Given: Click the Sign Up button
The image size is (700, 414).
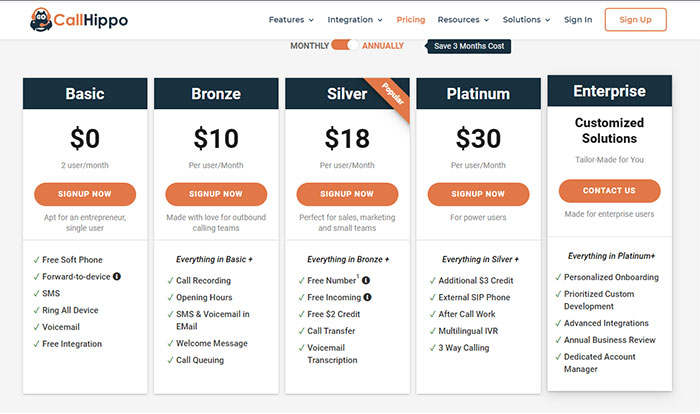Looking at the screenshot, I should 635,20.
